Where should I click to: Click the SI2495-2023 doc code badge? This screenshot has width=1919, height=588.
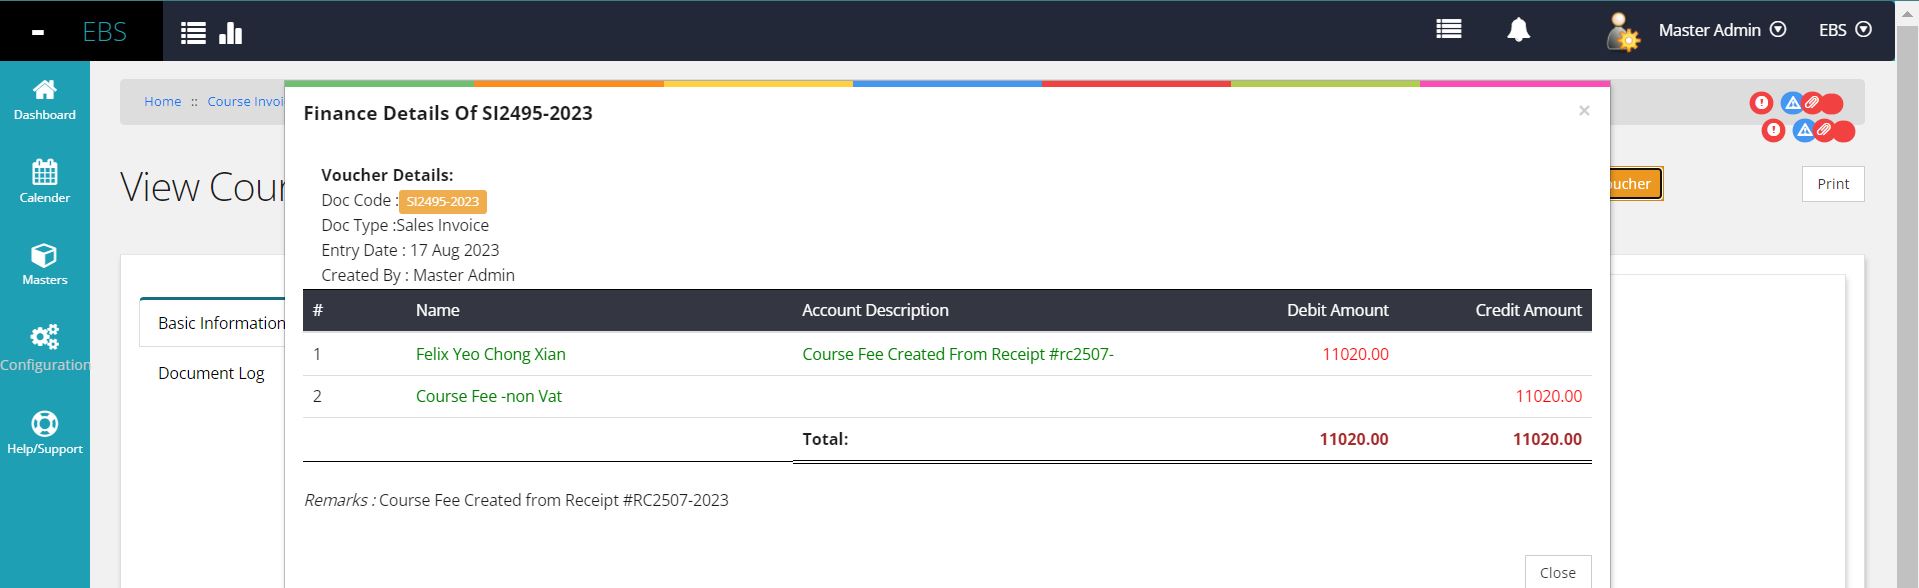tap(442, 202)
